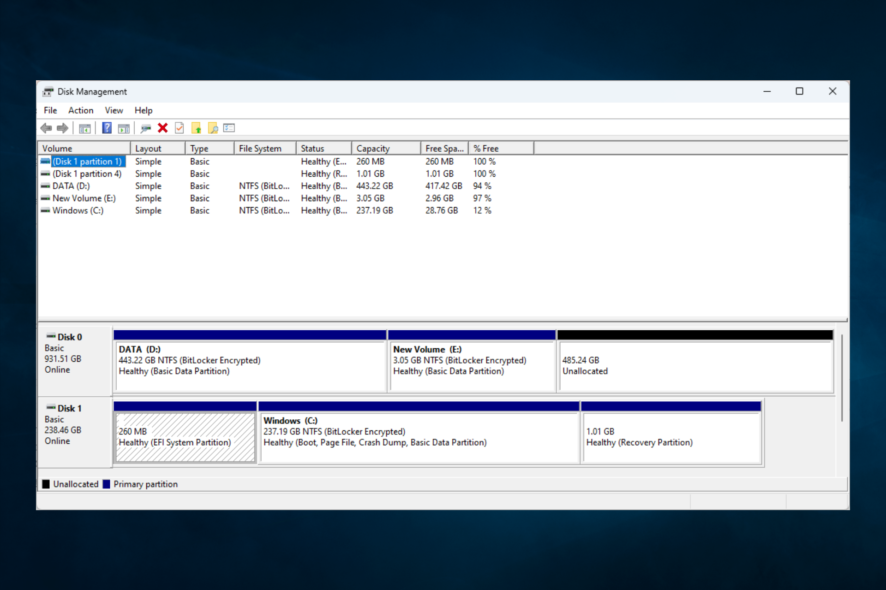
Task: Select Windows (C:) in the volume list
Action: [78, 210]
